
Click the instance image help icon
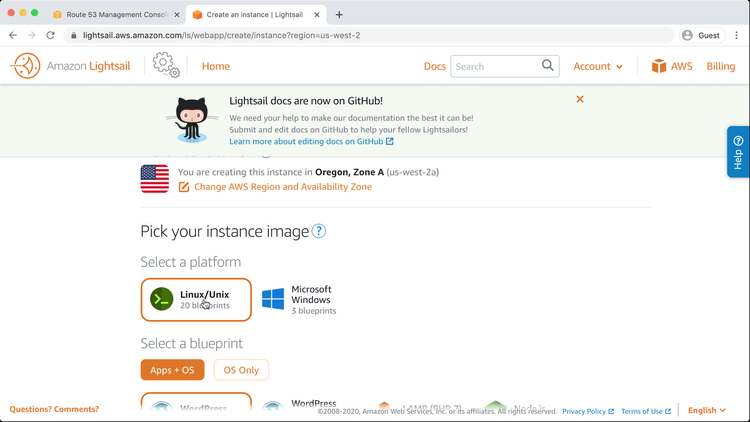pyautogui.click(x=319, y=231)
